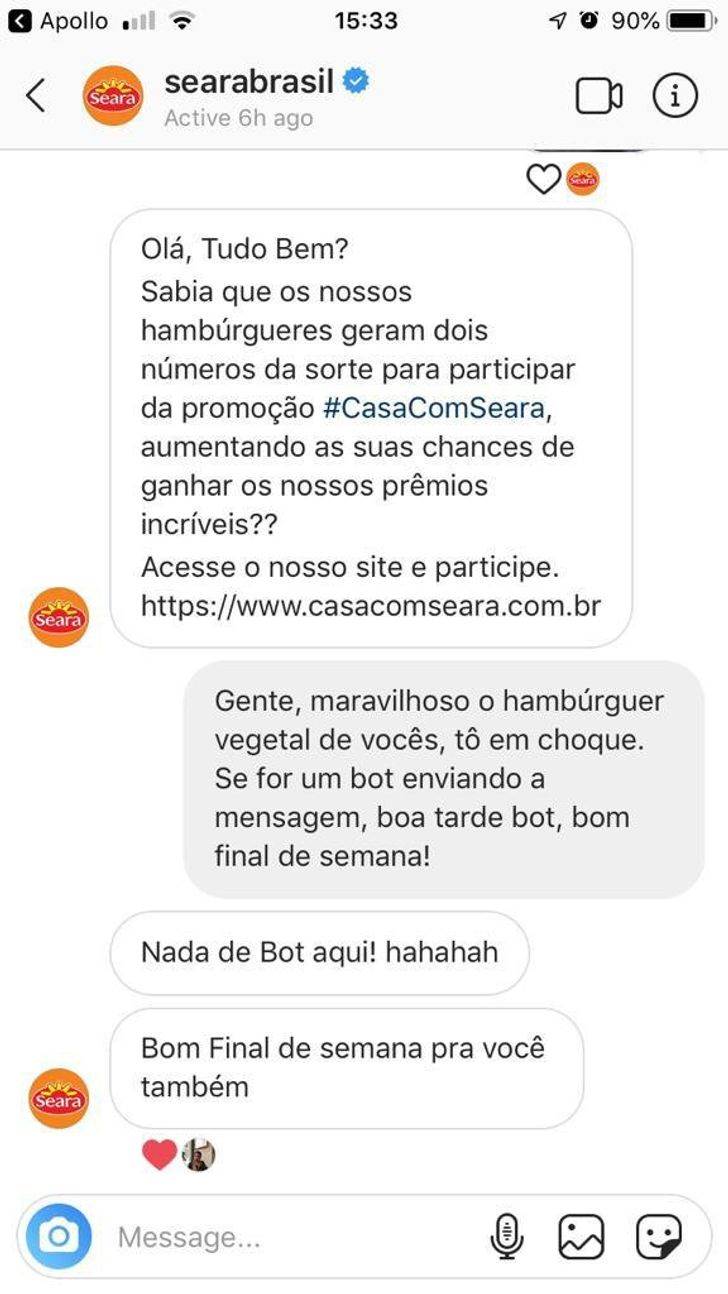Open conversation info circle icon
Image resolution: width=728 pixels, height=1294 pixels.
coord(675,96)
